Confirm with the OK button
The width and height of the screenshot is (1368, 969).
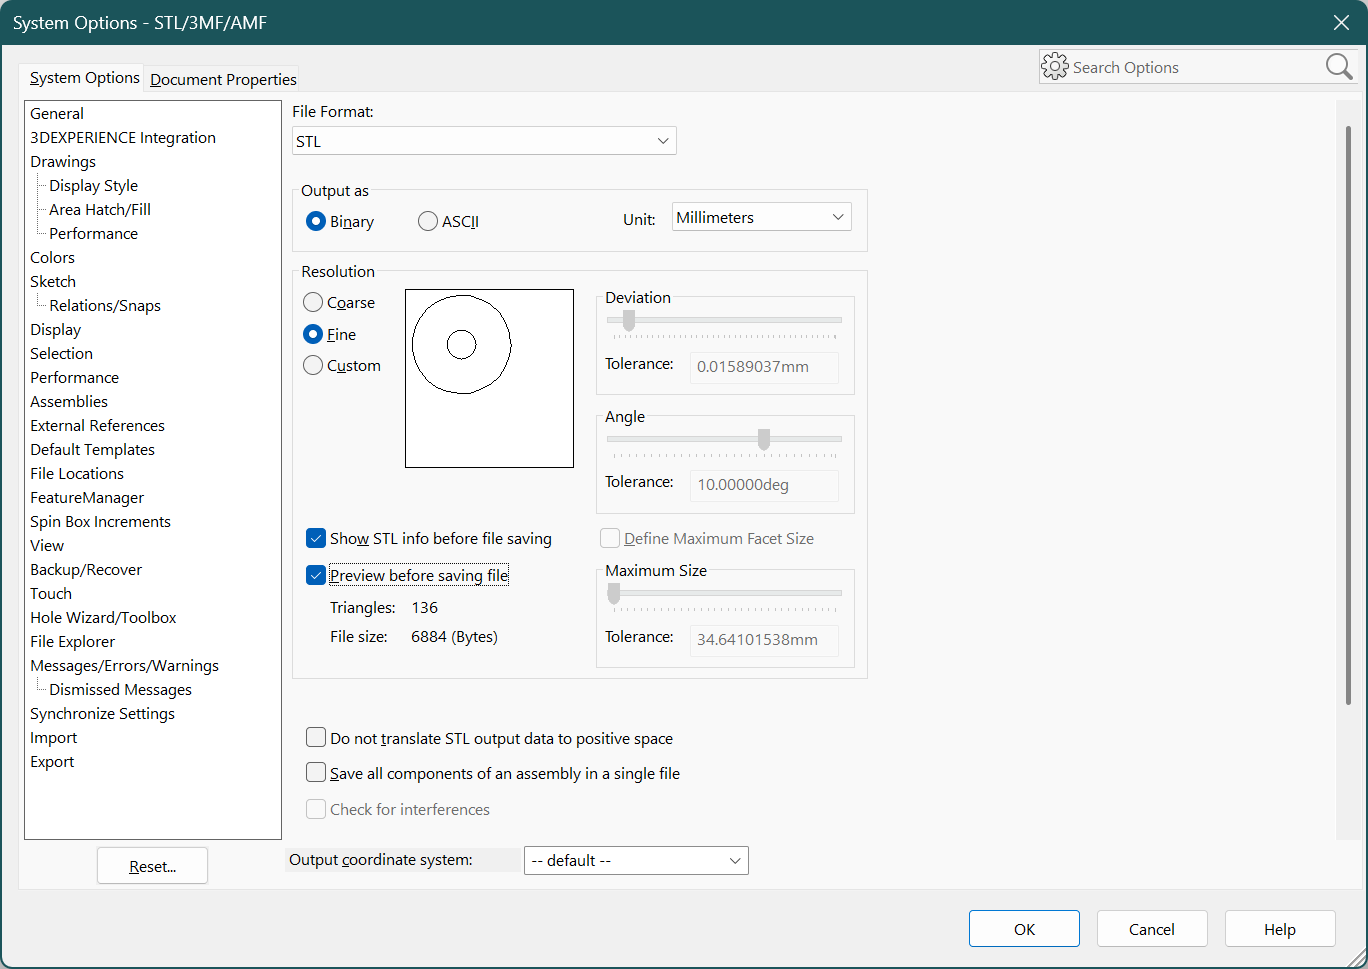pos(1024,929)
